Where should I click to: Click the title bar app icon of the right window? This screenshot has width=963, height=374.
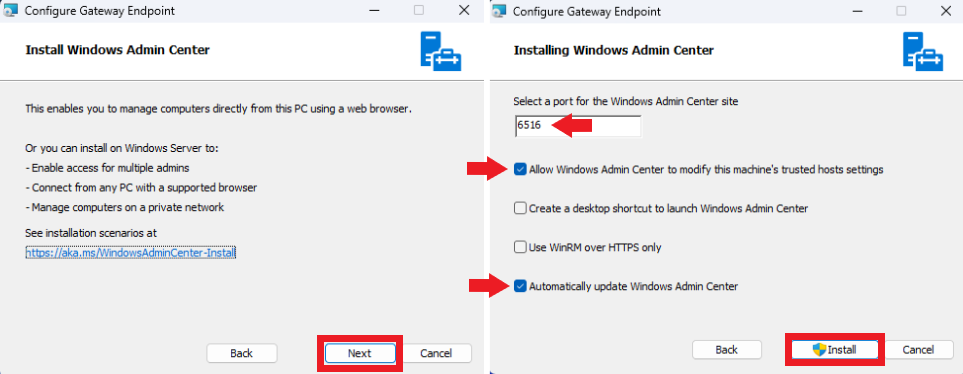pos(499,11)
